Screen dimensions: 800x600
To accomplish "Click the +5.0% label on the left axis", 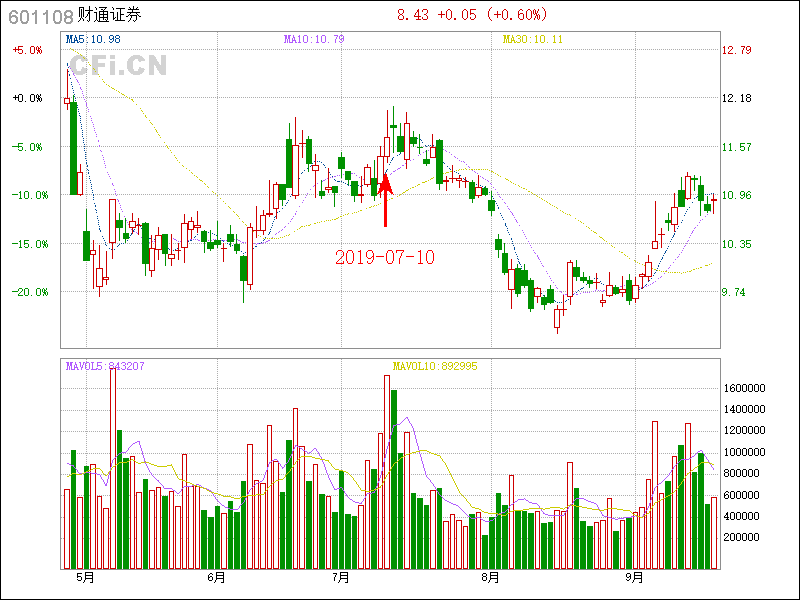I will point(27,50).
